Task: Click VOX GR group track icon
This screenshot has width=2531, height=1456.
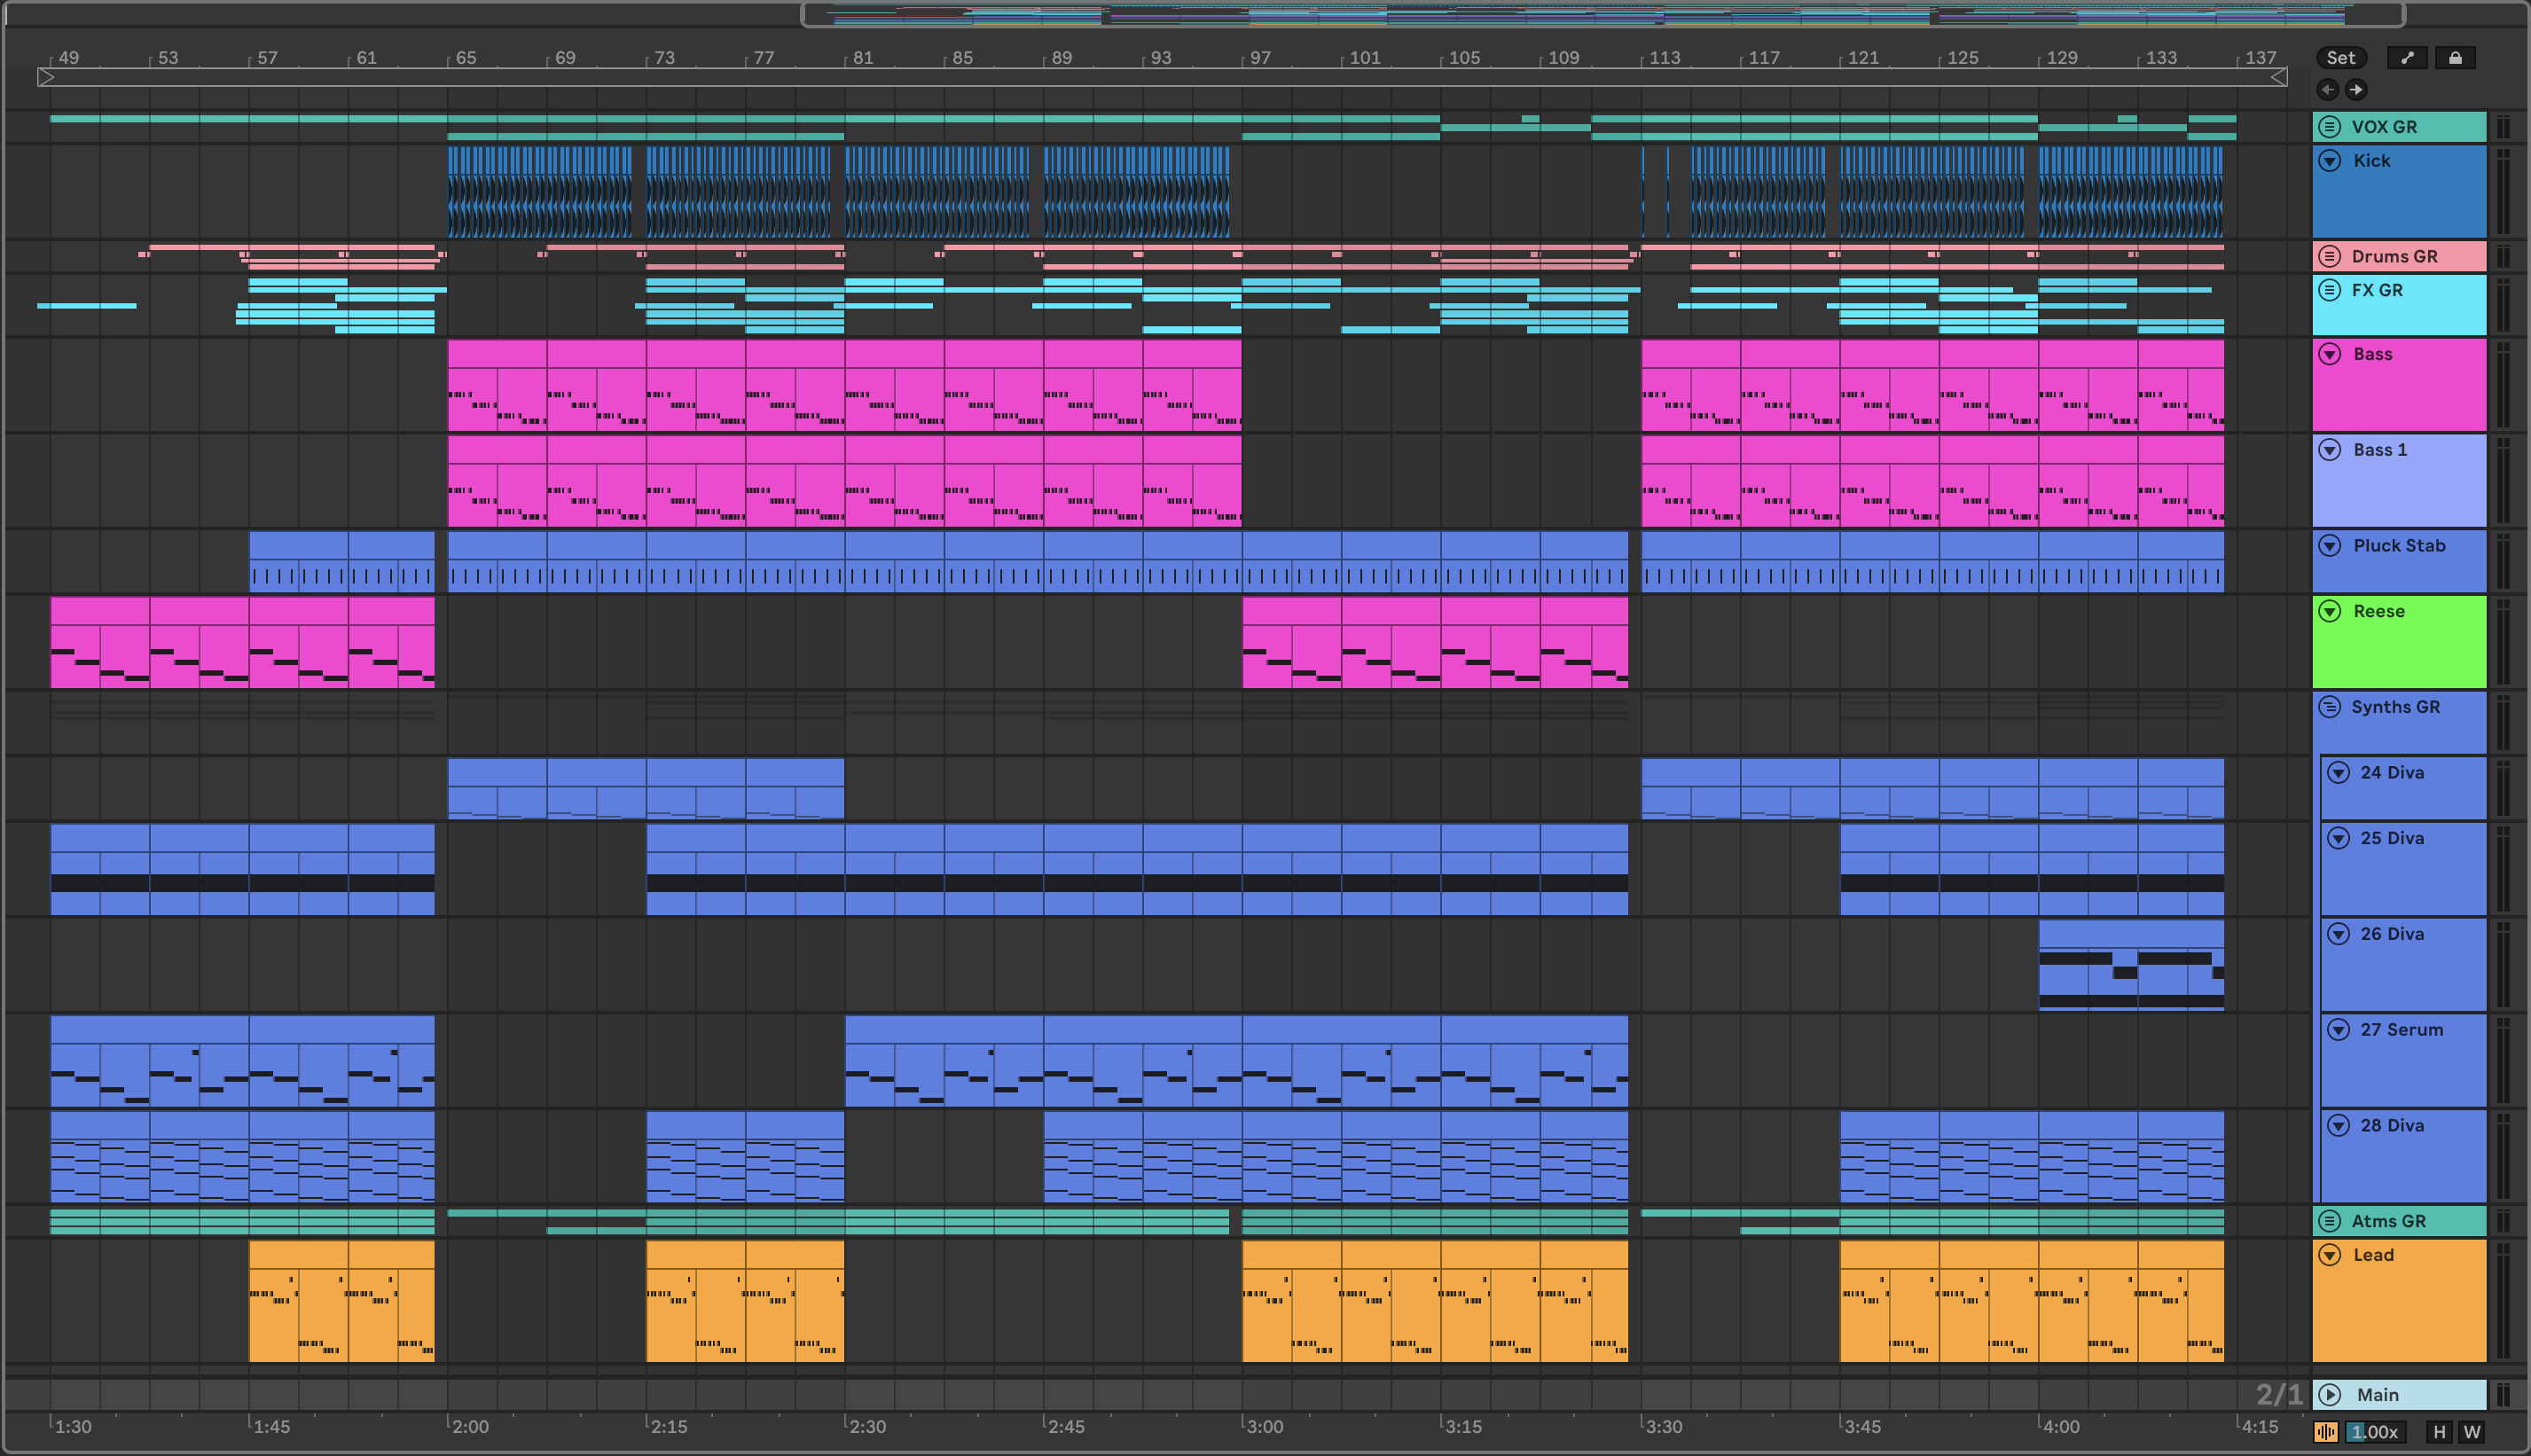Action: (2330, 127)
